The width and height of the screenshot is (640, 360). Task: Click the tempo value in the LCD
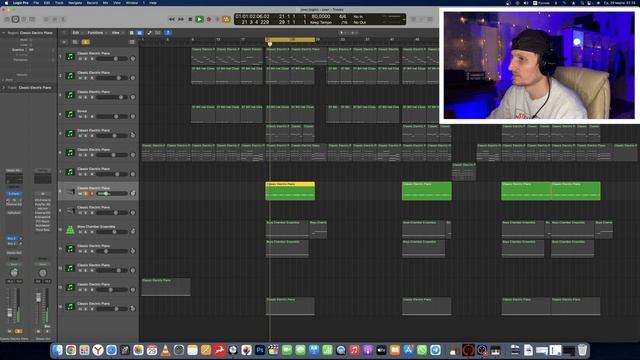[321, 16]
